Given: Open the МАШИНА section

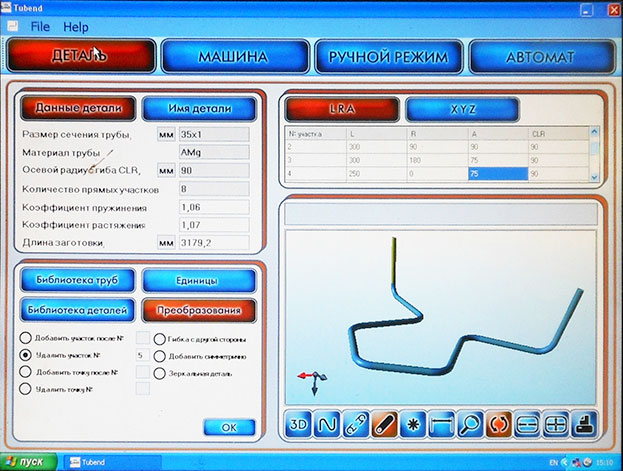Looking at the screenshot, I should pyautogui.click(x=235, y=56).
